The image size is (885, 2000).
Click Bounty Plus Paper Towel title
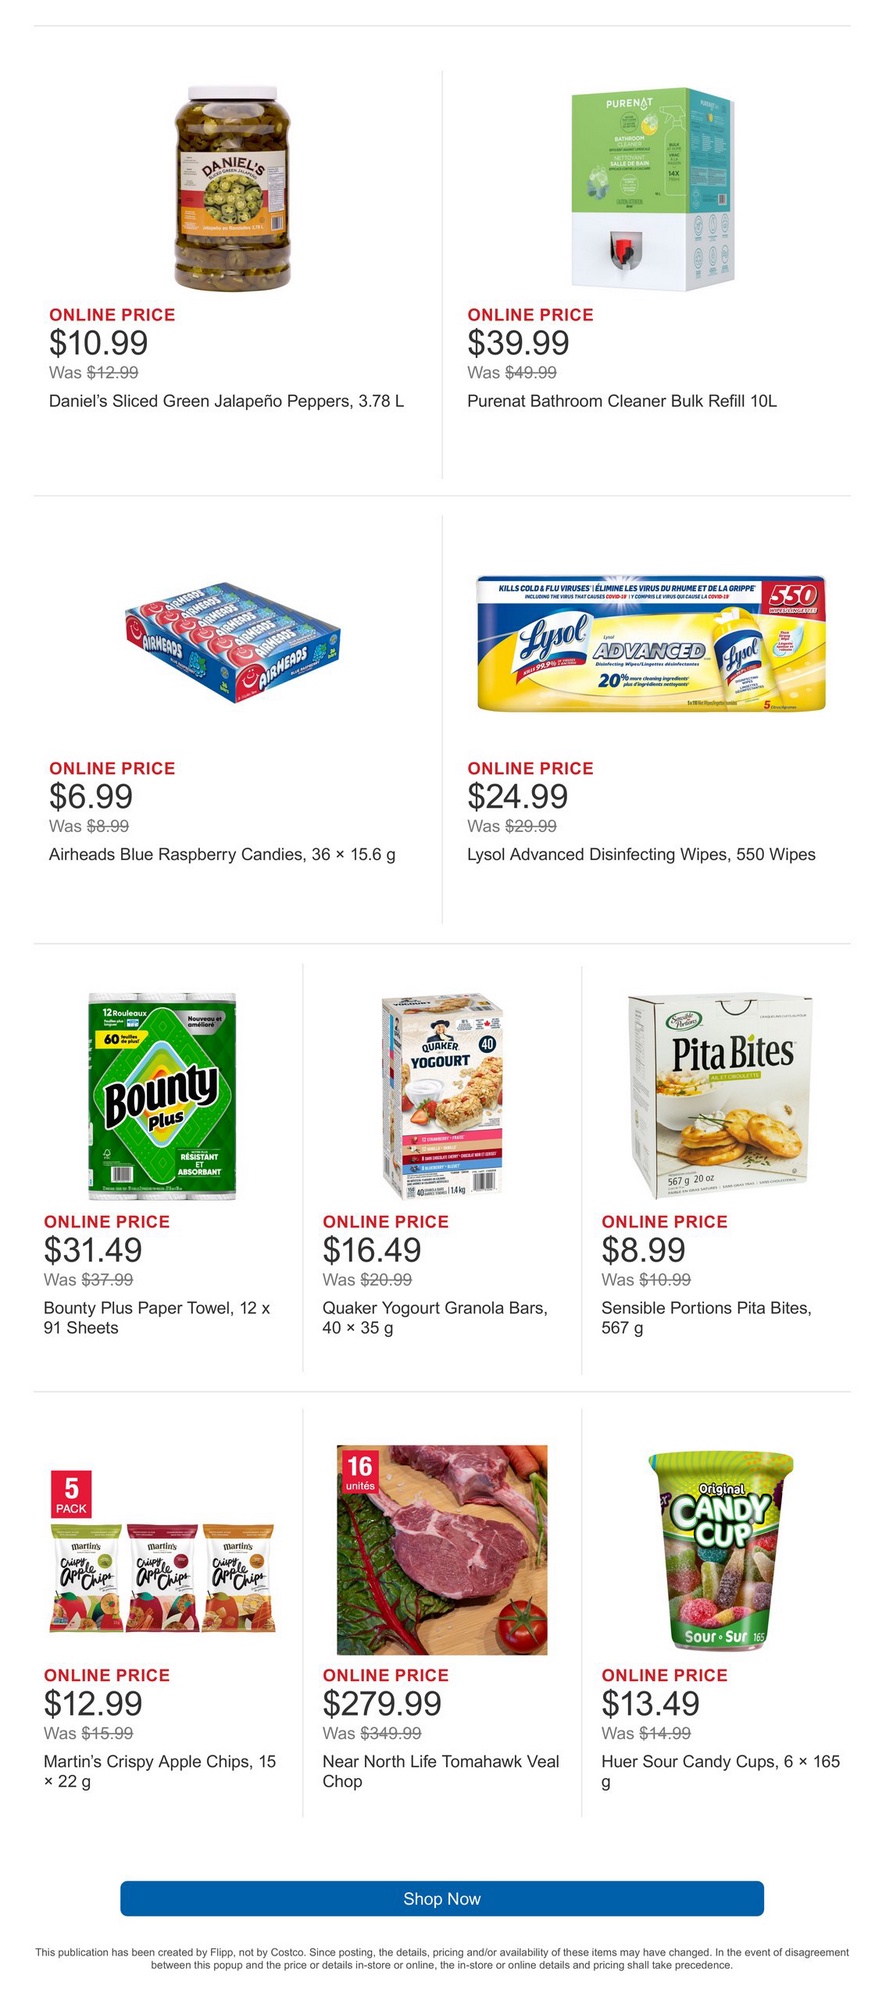[157, 1317]
